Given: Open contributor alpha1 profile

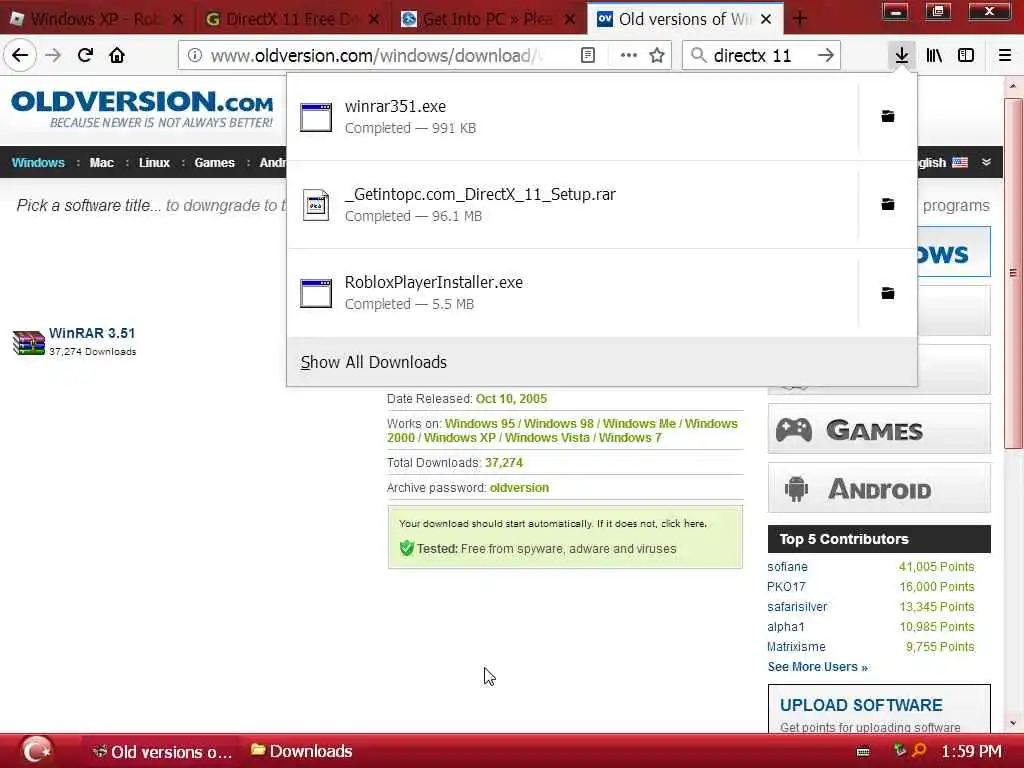Looking at the screenshot, I should (x=786, y=627).
